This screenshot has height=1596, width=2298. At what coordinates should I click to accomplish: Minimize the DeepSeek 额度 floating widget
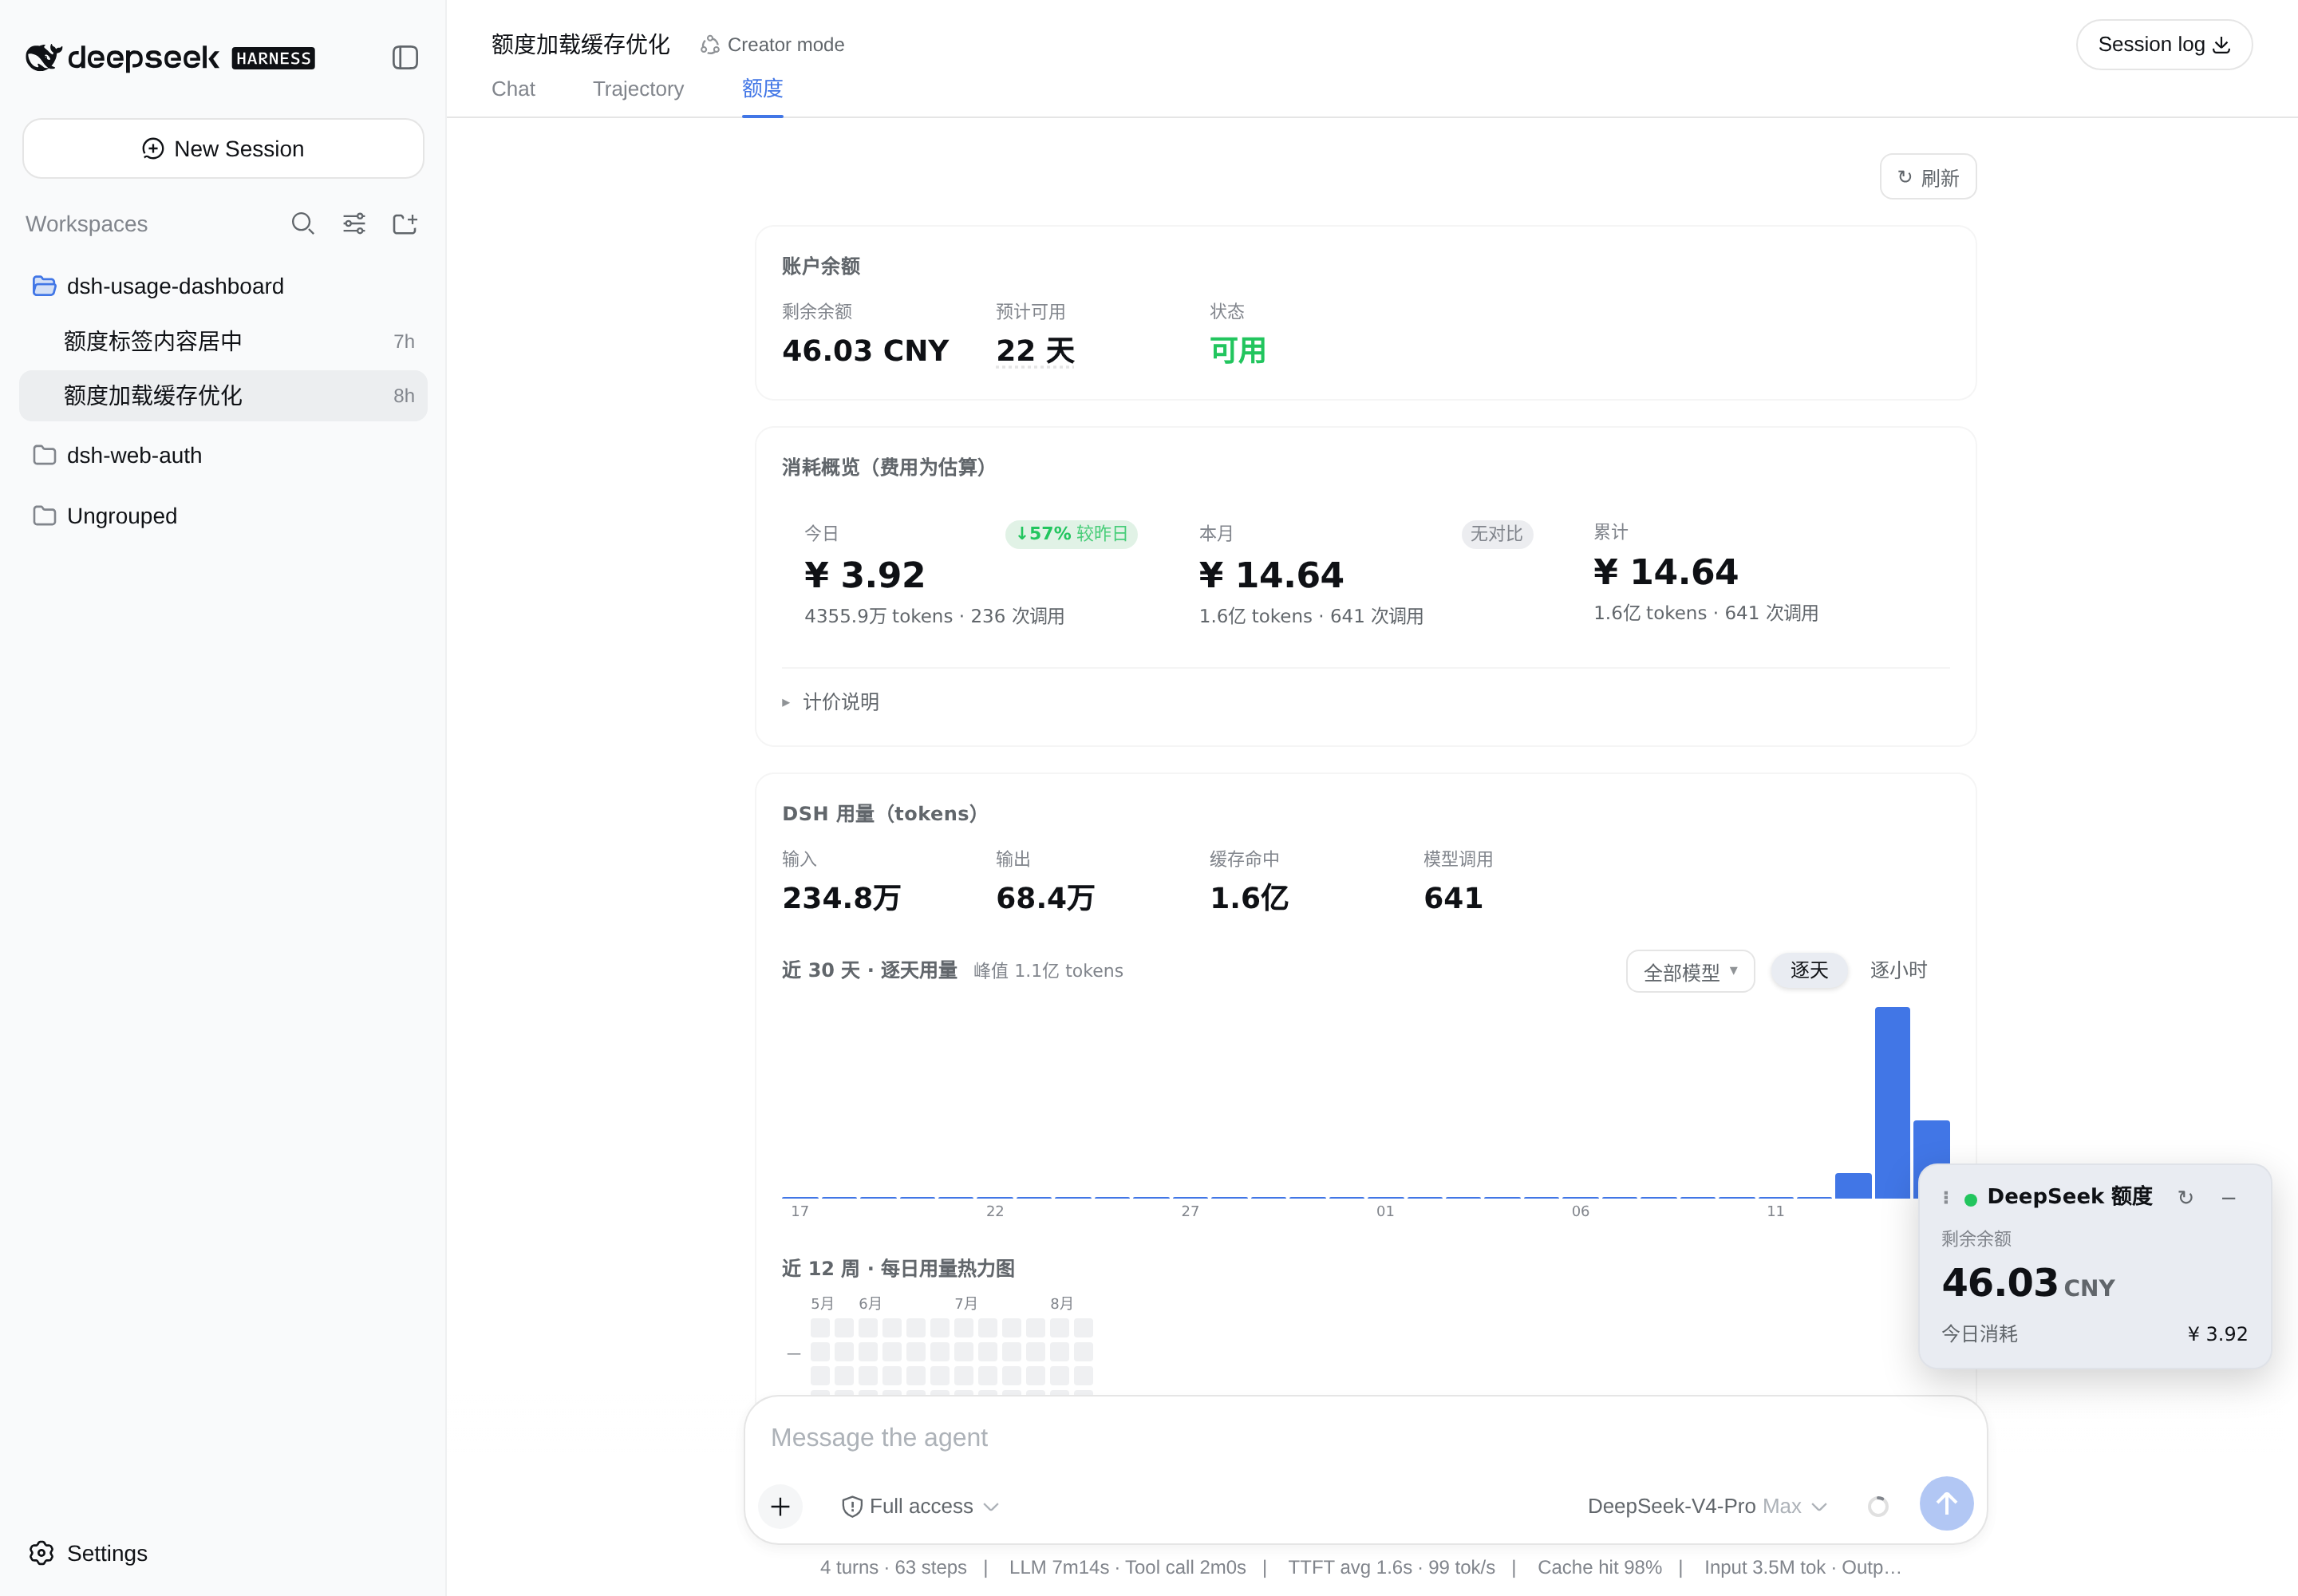pos(2229,1197)
